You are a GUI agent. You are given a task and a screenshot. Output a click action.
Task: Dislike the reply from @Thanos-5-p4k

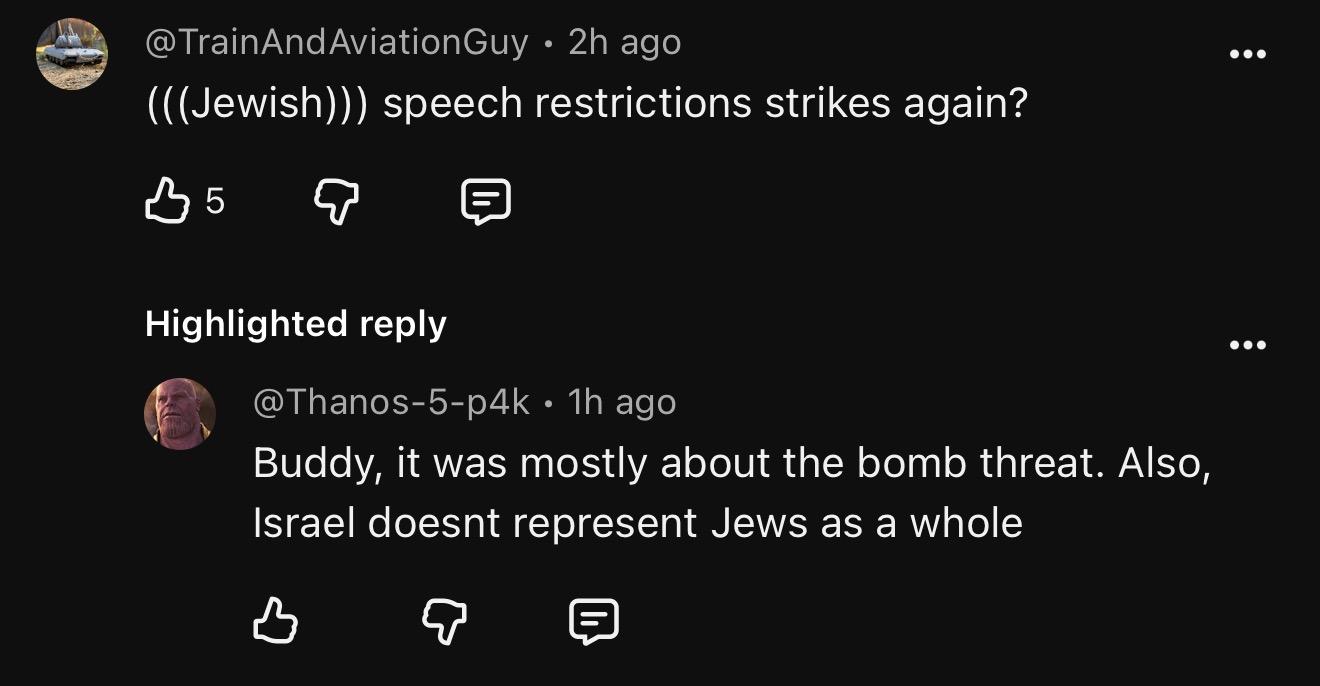tap(445, 622)
